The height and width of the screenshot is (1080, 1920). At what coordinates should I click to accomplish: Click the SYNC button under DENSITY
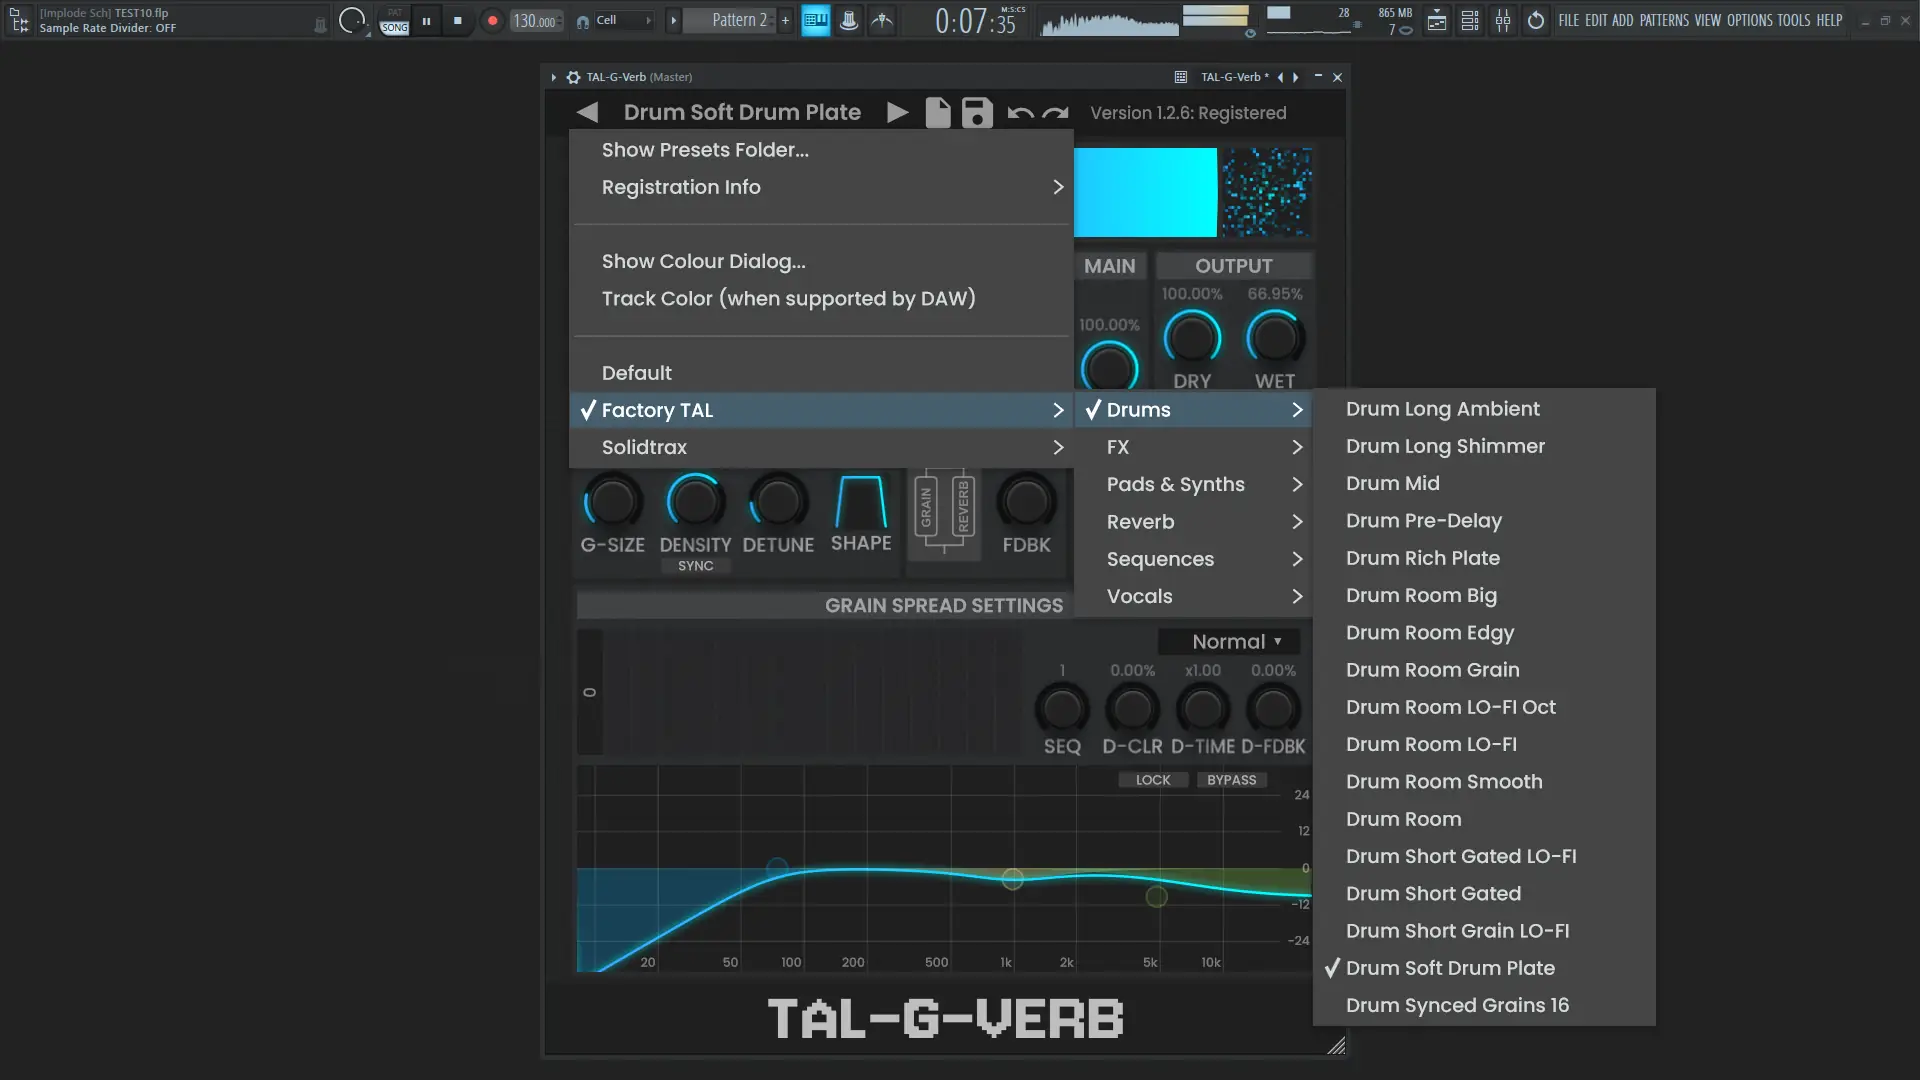pyautogui.click(x=695, y=566)
